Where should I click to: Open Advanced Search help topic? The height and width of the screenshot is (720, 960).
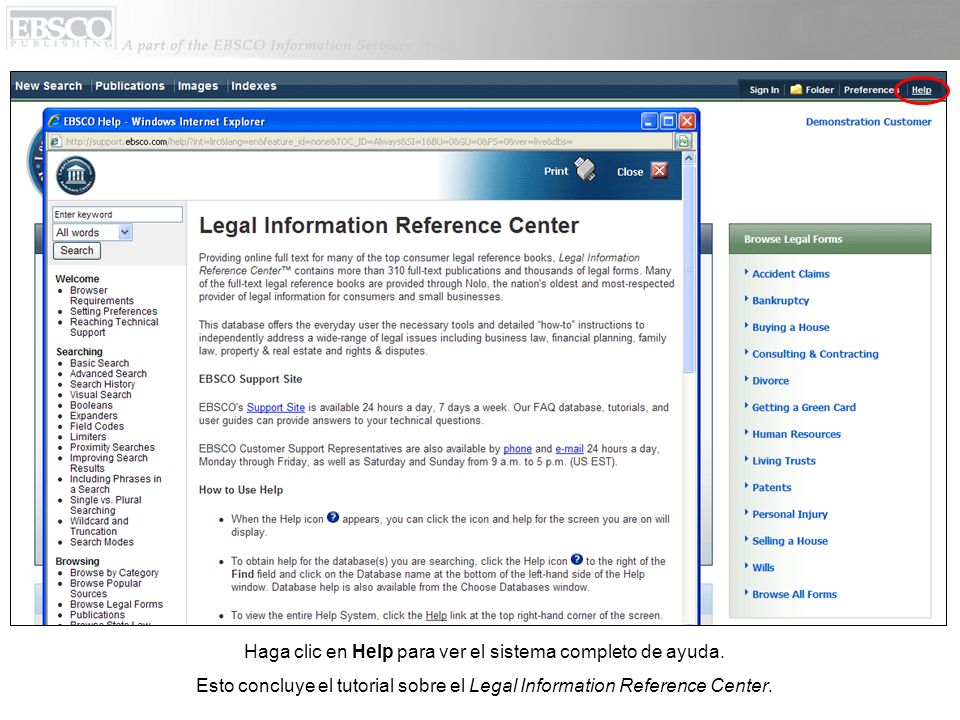[x=108, y=373]
